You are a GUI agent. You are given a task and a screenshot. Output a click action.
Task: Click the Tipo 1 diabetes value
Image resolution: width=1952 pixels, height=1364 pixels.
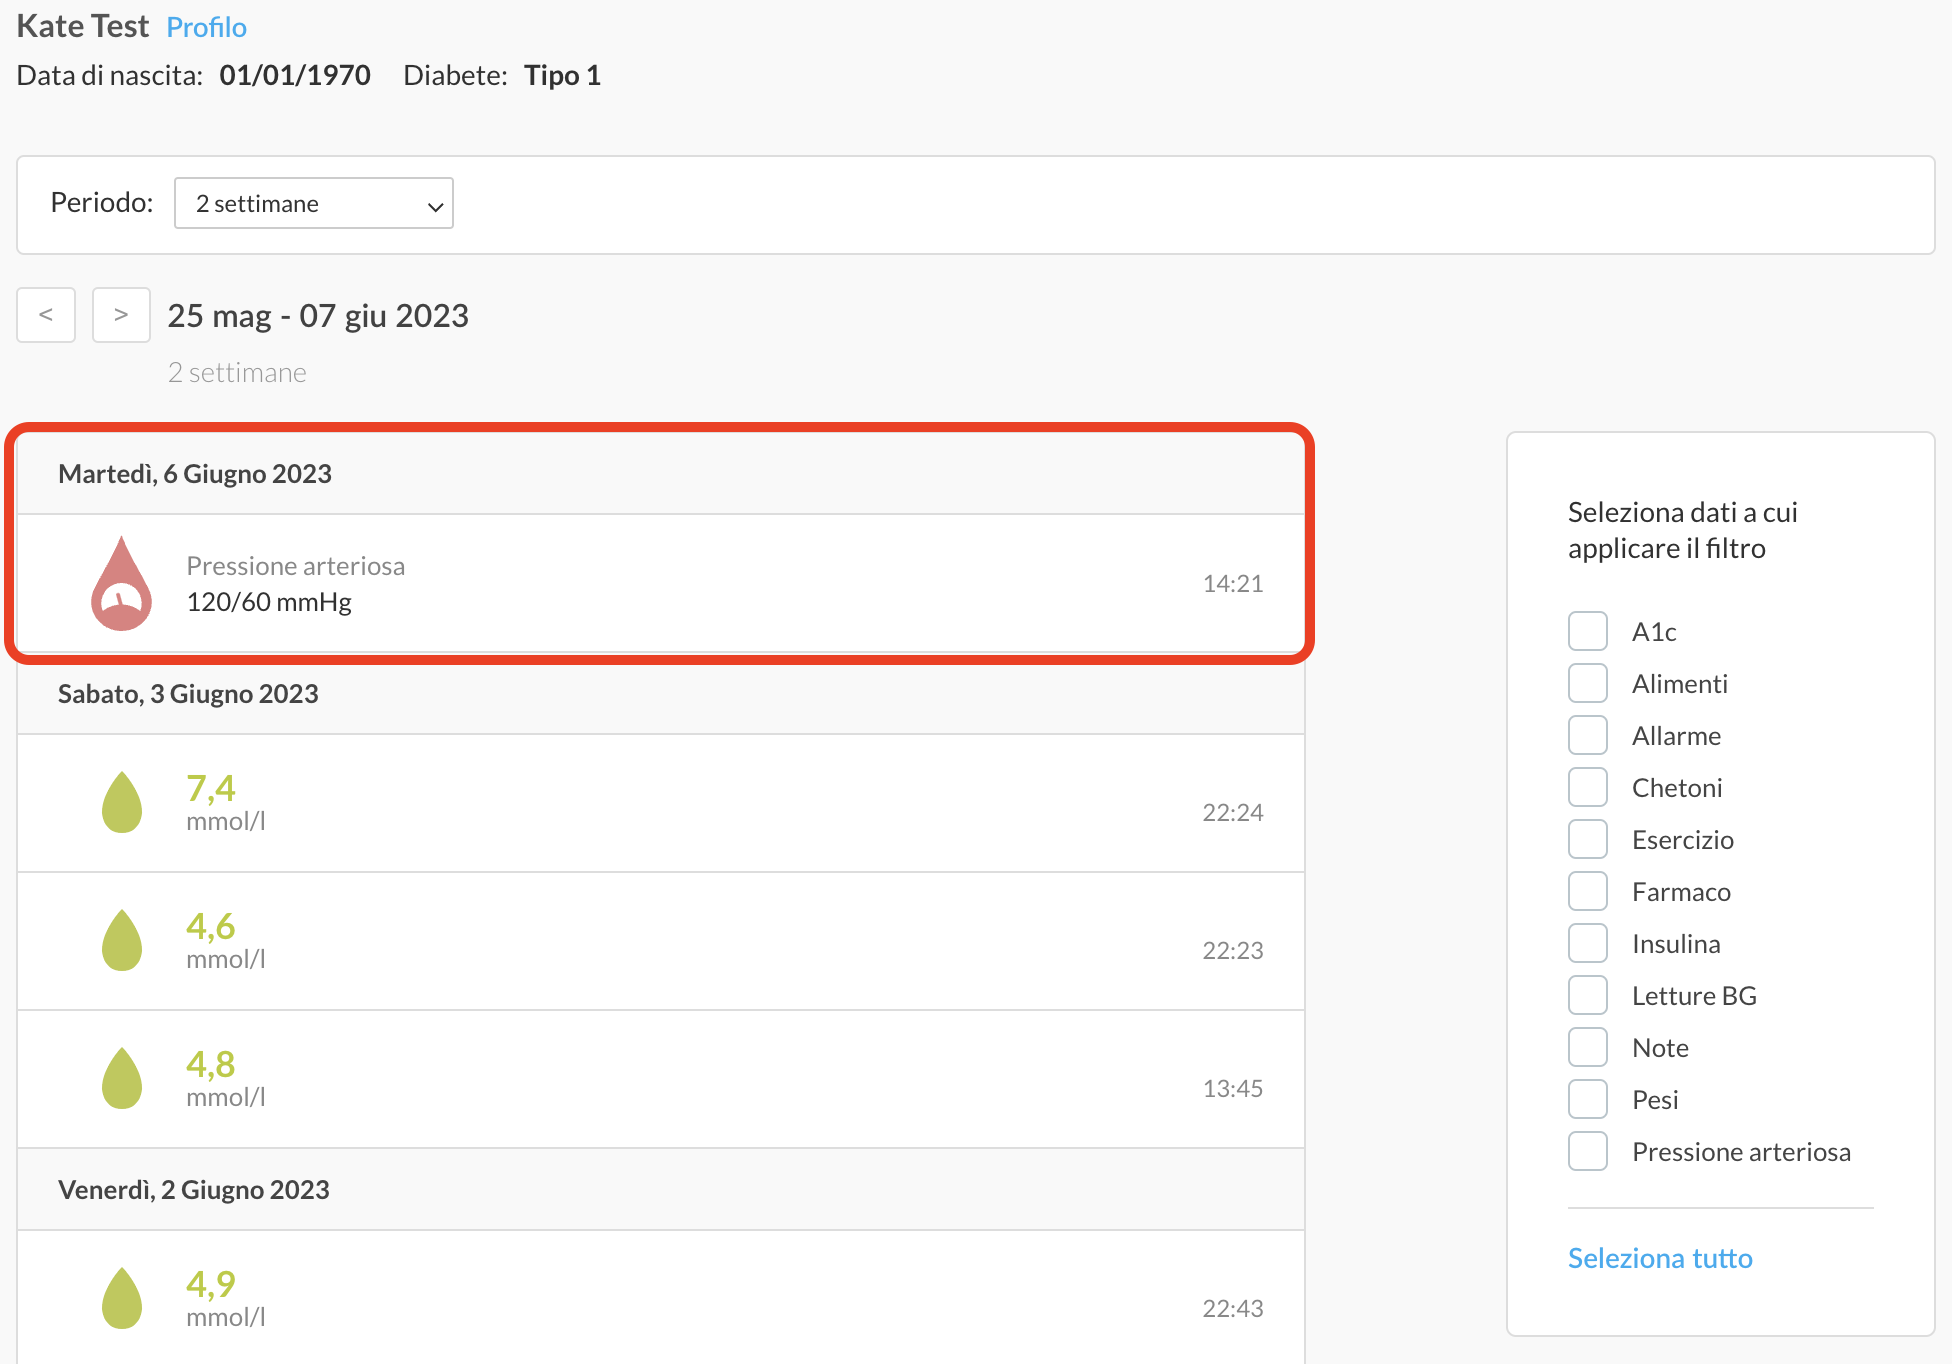(x=562, y=75)
